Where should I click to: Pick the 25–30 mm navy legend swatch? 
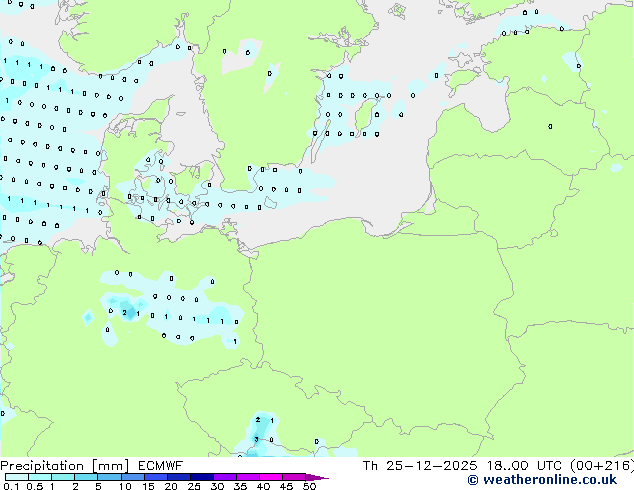click(x=201, y=477)
